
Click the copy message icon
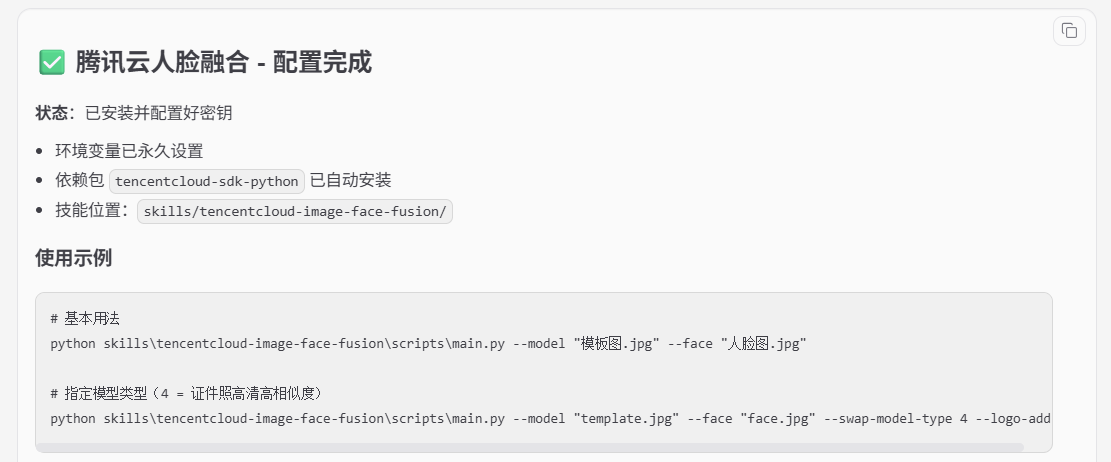pyautogui.click(x=1069, y=30)
